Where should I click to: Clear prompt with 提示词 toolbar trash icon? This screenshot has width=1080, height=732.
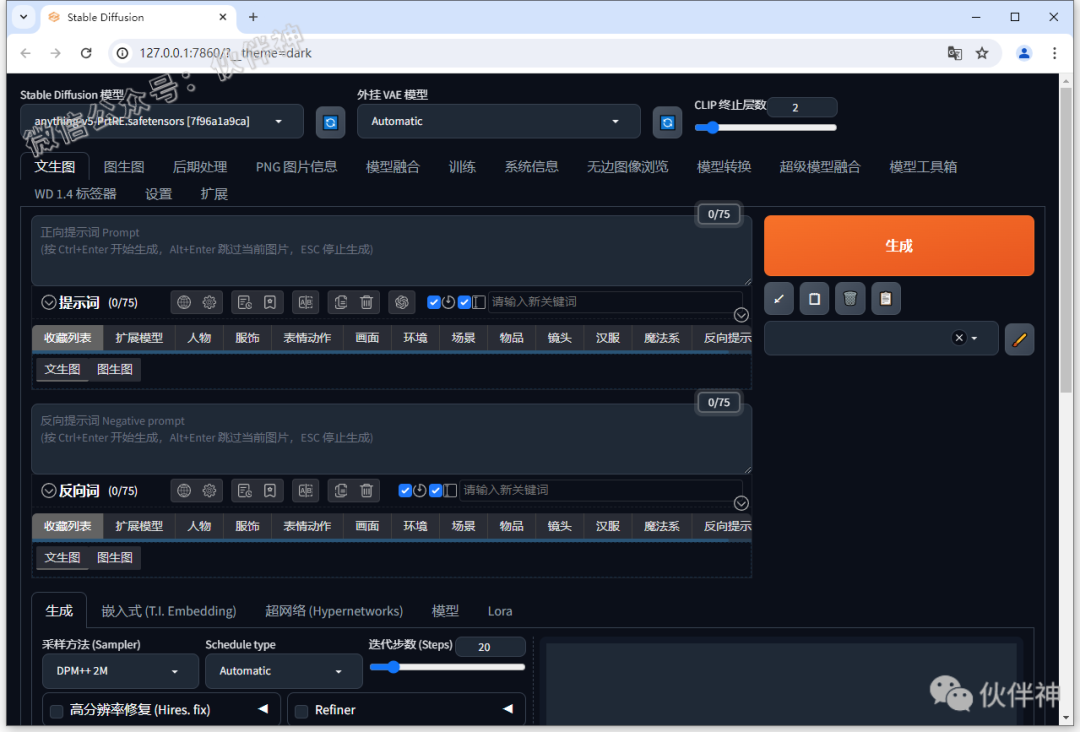click(366, 302)
